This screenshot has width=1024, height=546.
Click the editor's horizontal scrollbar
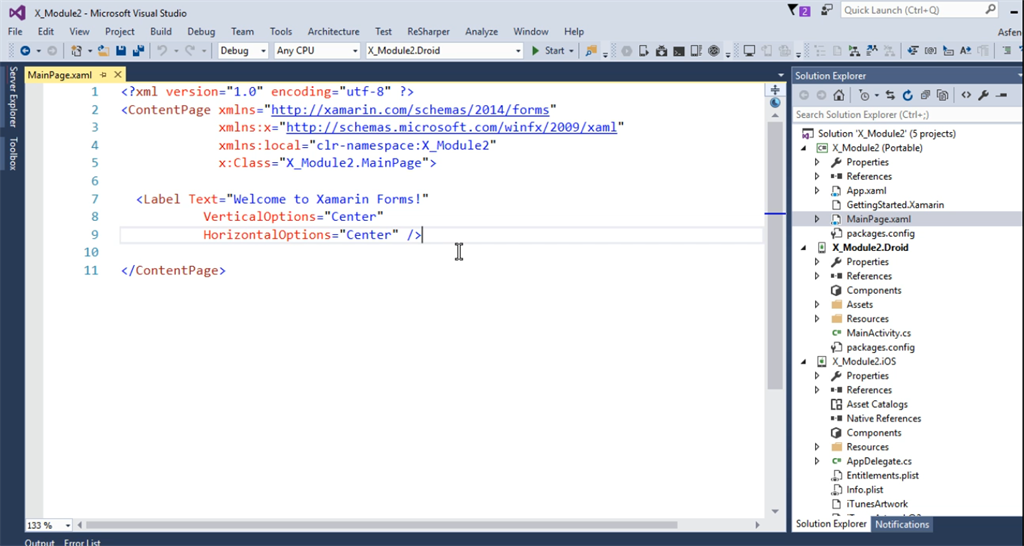click(400, 525)
